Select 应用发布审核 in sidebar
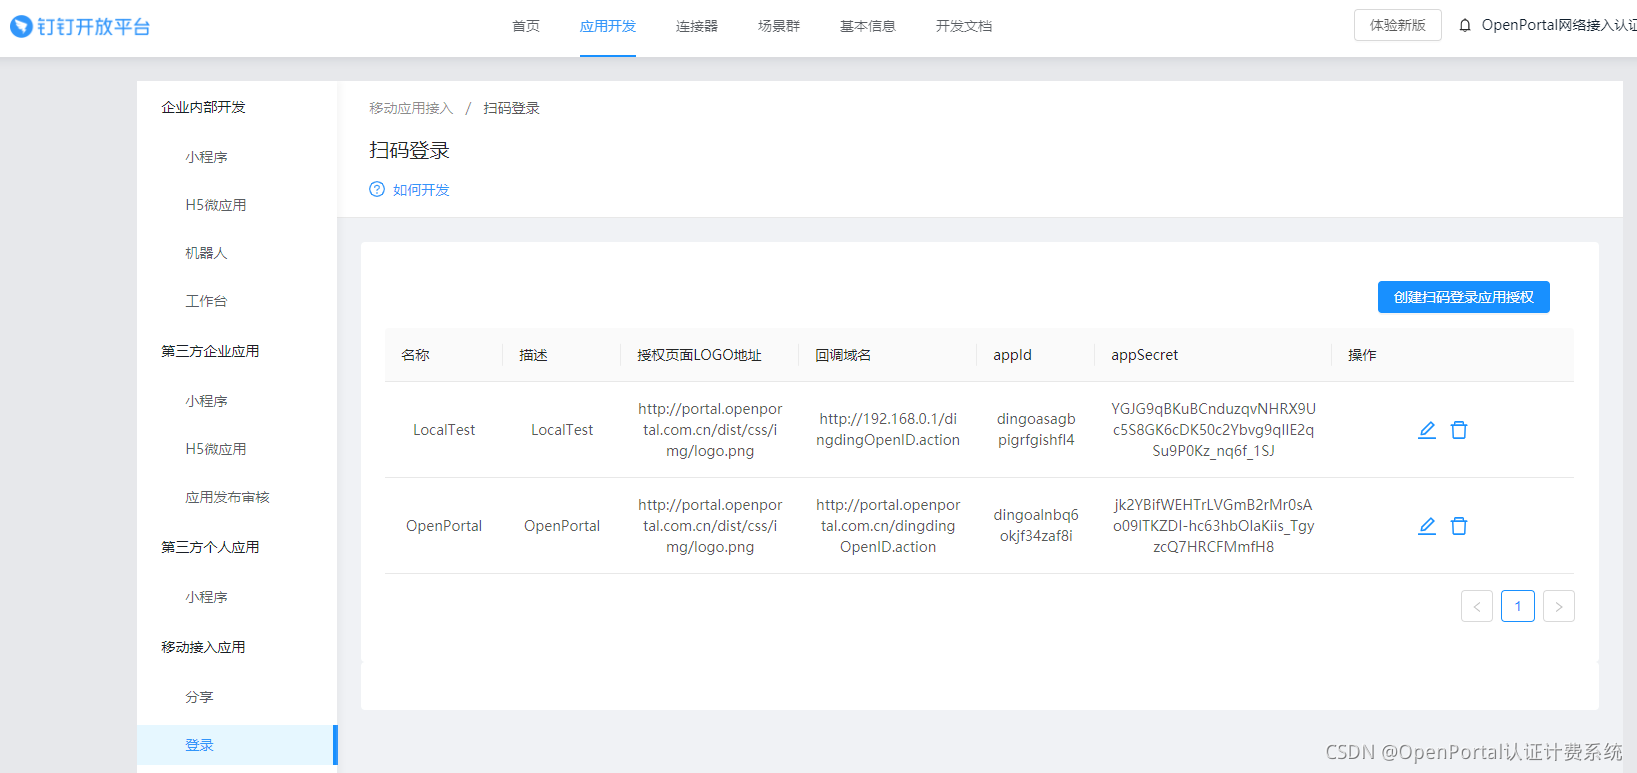The image size is (1637, 773). [x=227, y=497]
